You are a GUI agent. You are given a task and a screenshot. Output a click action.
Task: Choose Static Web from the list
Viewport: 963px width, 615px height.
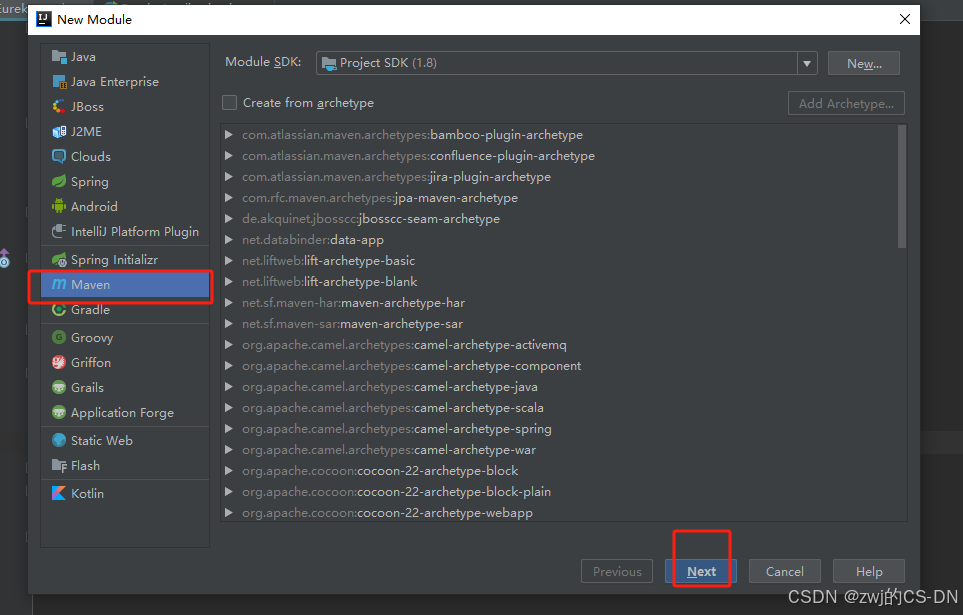pyautogui.click(x=125, y=441)
